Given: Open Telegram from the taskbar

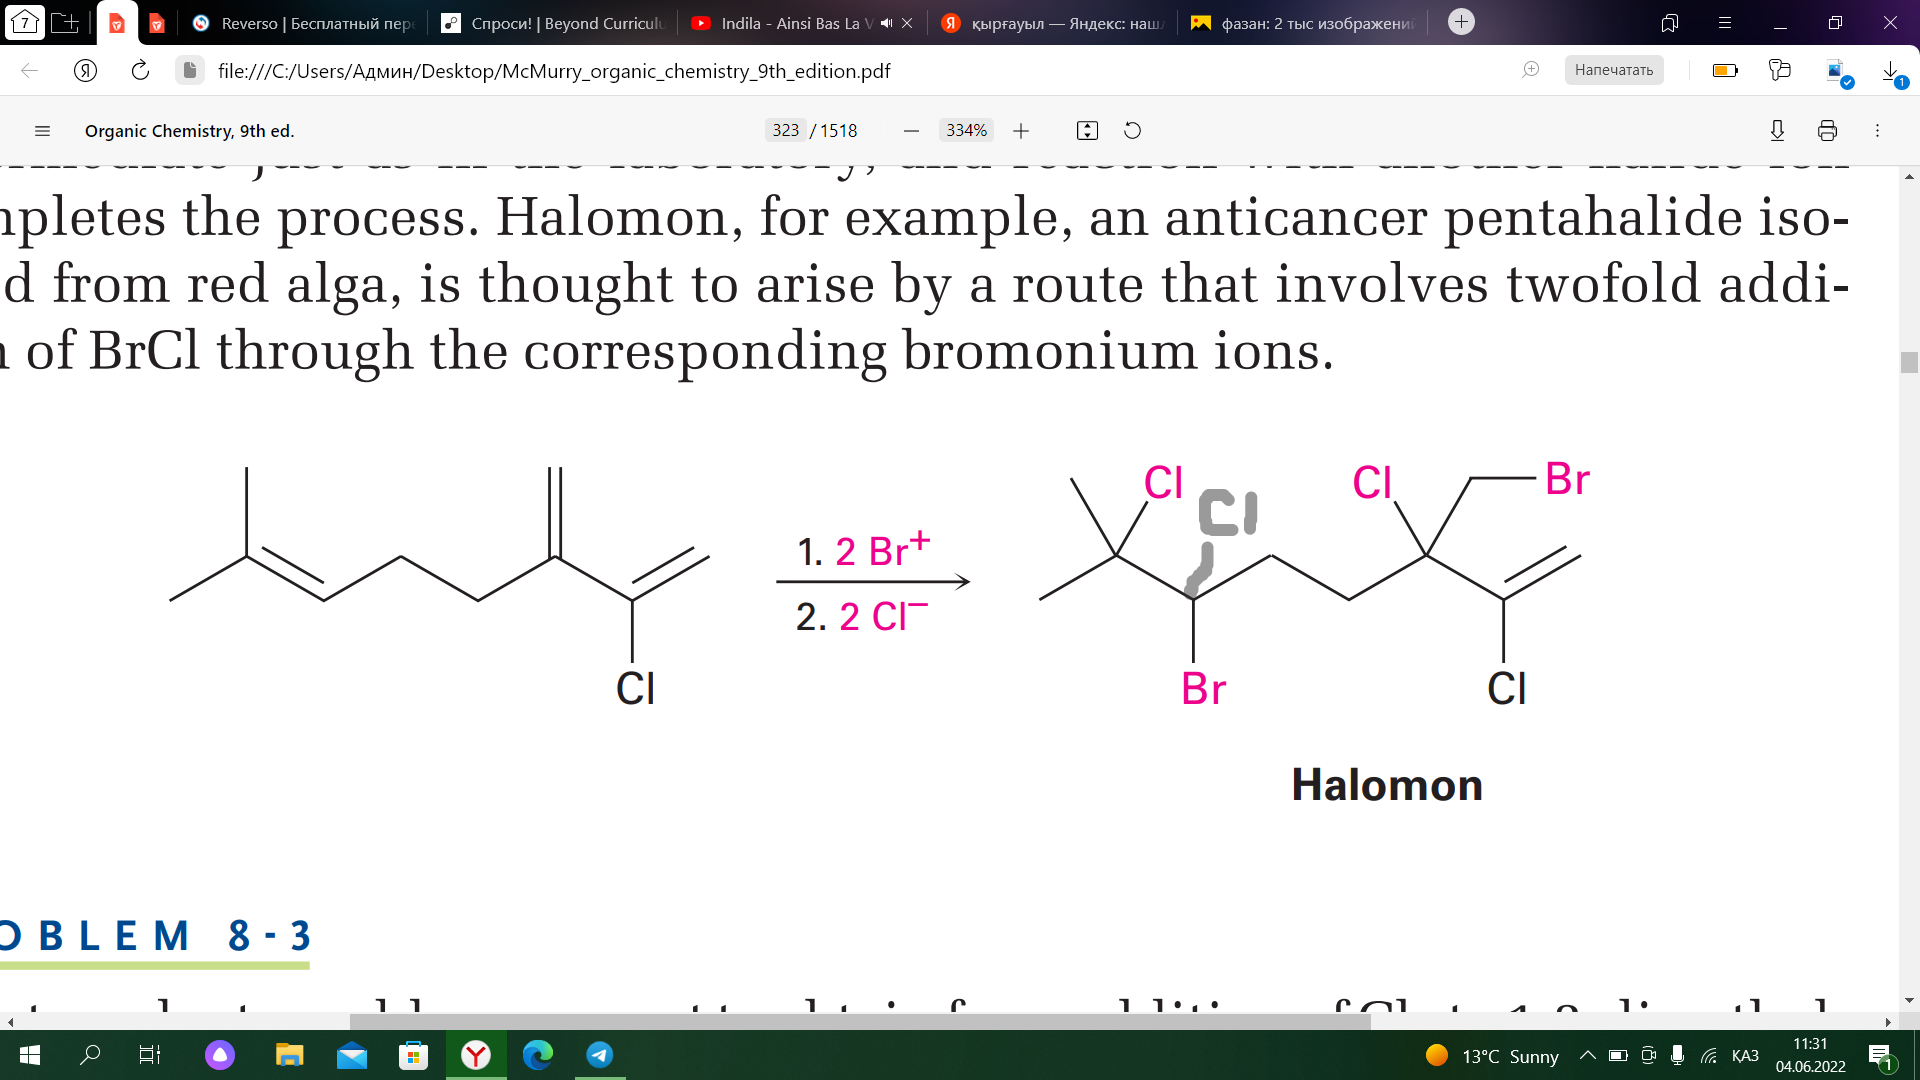Looking at the screenshot, I should (x=600, y=1055).
